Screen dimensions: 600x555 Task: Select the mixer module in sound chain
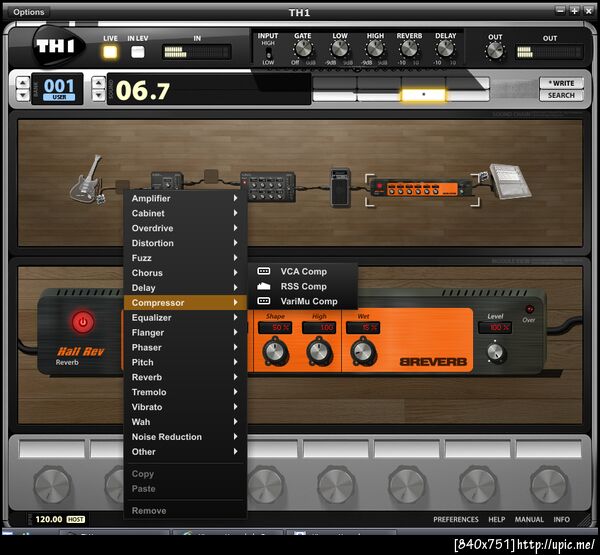click(x=268, y=186)
